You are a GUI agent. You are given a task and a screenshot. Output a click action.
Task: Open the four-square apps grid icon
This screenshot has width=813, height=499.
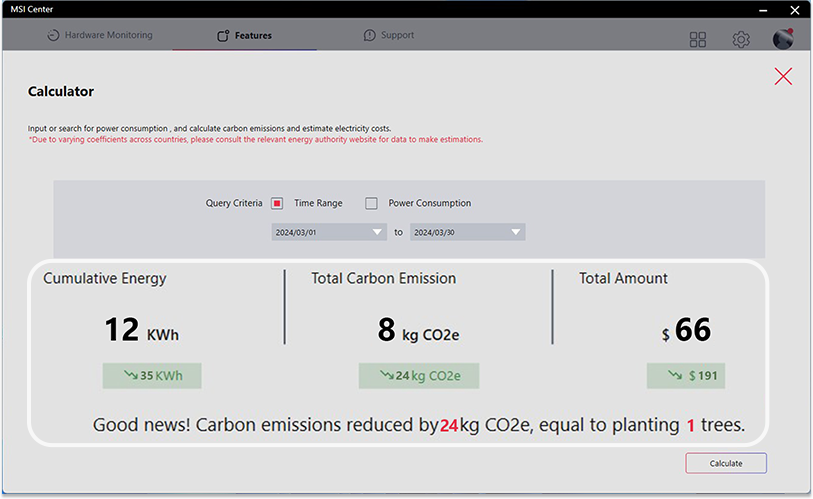pyautogui.click(x=698, y=39)
